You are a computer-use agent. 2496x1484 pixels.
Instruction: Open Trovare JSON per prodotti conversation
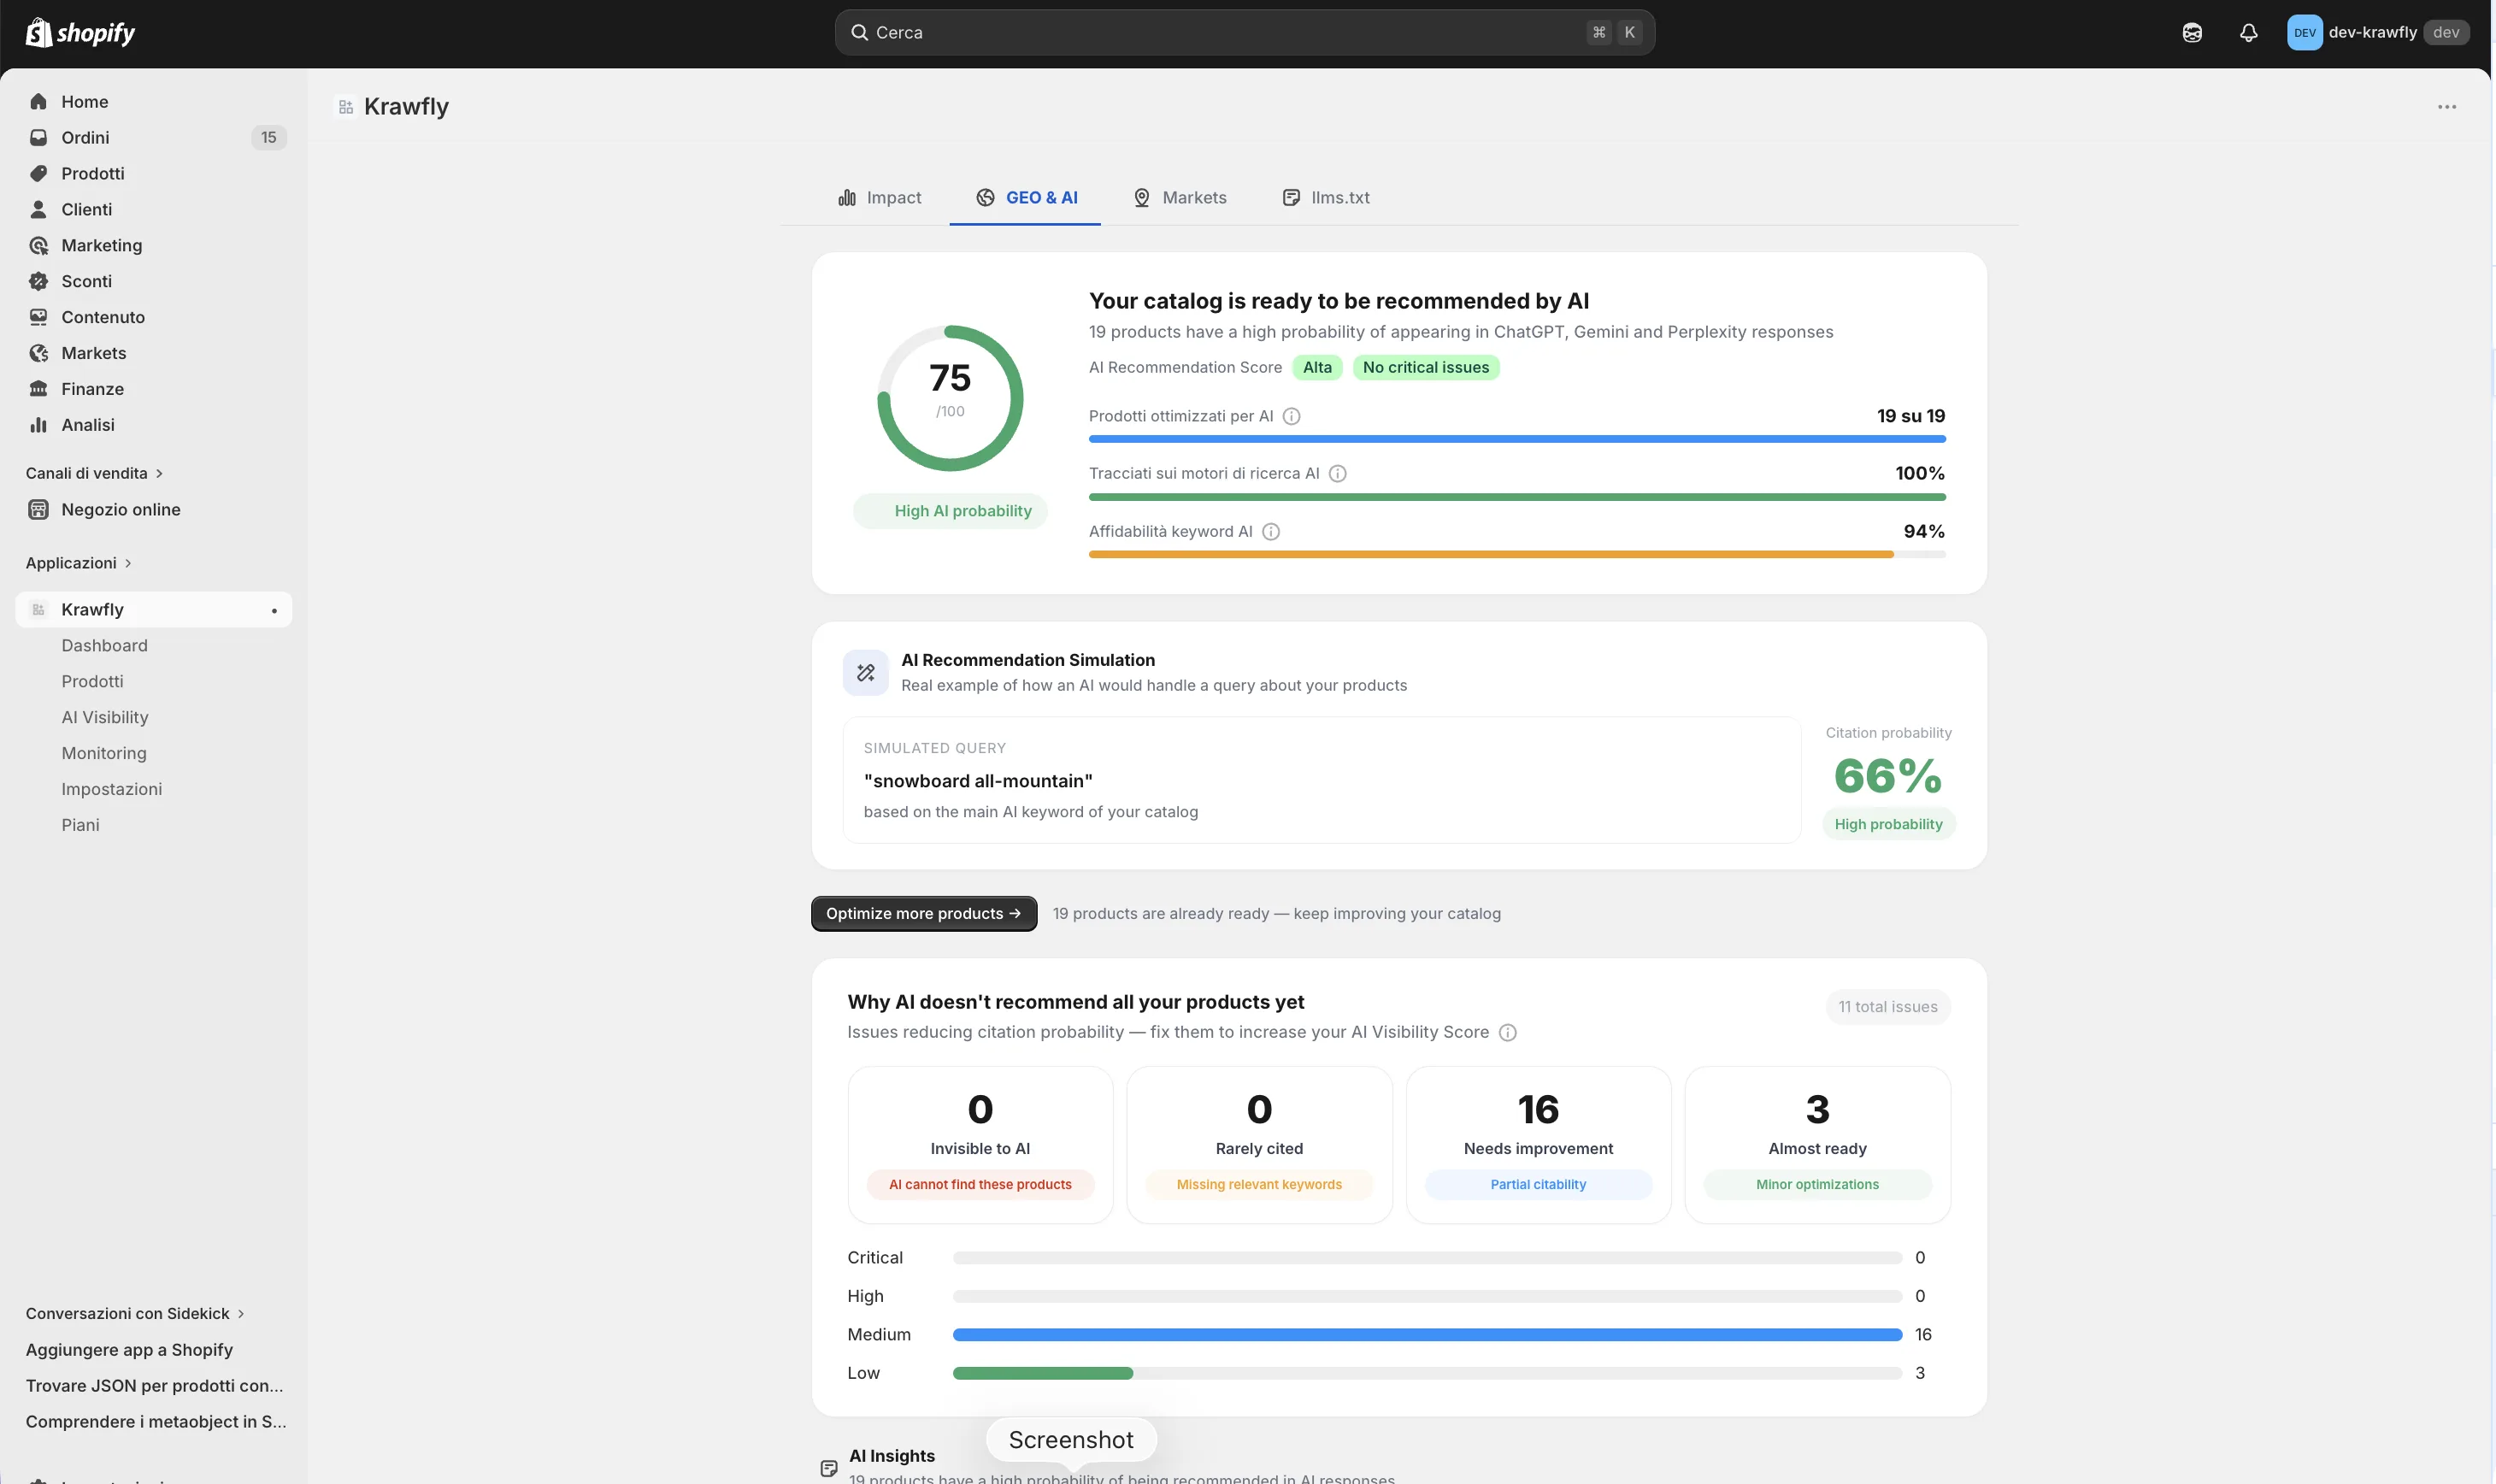154,1386
